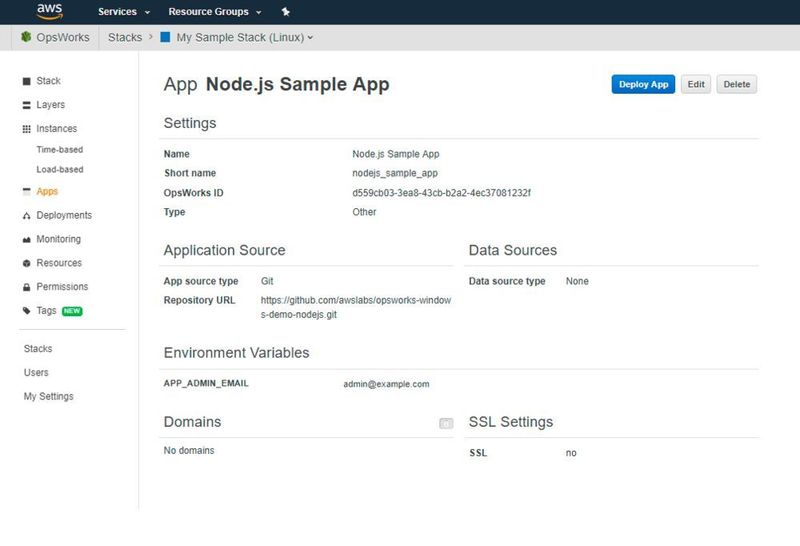This screenshot has width=800, height=546.
Task: Click the short name nodejs_sample_app
Action: (x=395, y=173)
